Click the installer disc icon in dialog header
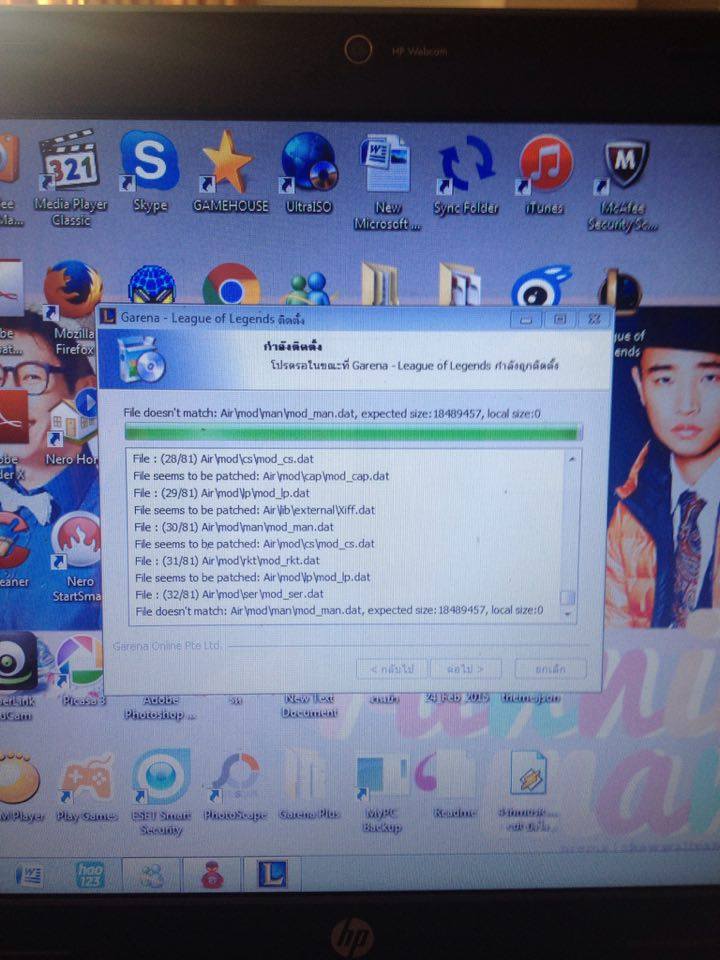This screenshot has width=720, height=960. (140, 359)
